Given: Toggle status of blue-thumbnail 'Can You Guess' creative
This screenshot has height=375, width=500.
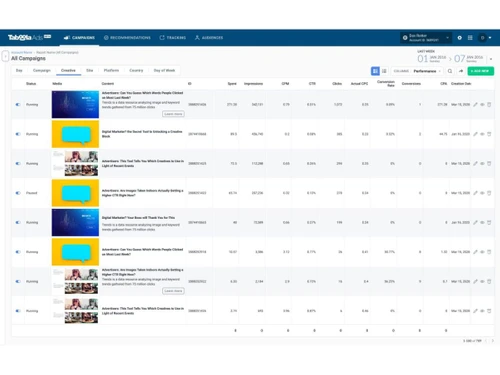Looking at the screenshot, I should pyautogui.click(x=18, y=105).
